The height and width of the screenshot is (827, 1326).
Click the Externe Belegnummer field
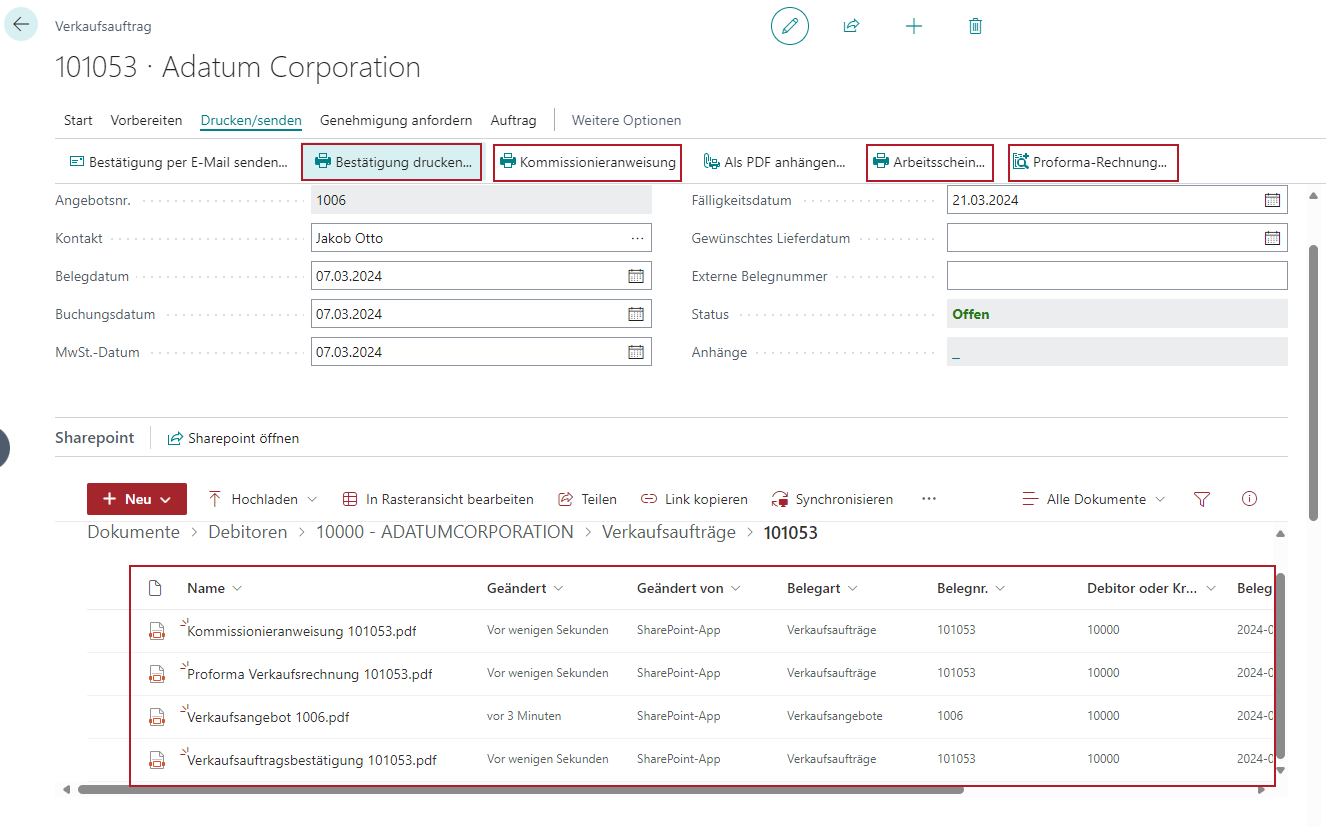[x=1117, y=276]
